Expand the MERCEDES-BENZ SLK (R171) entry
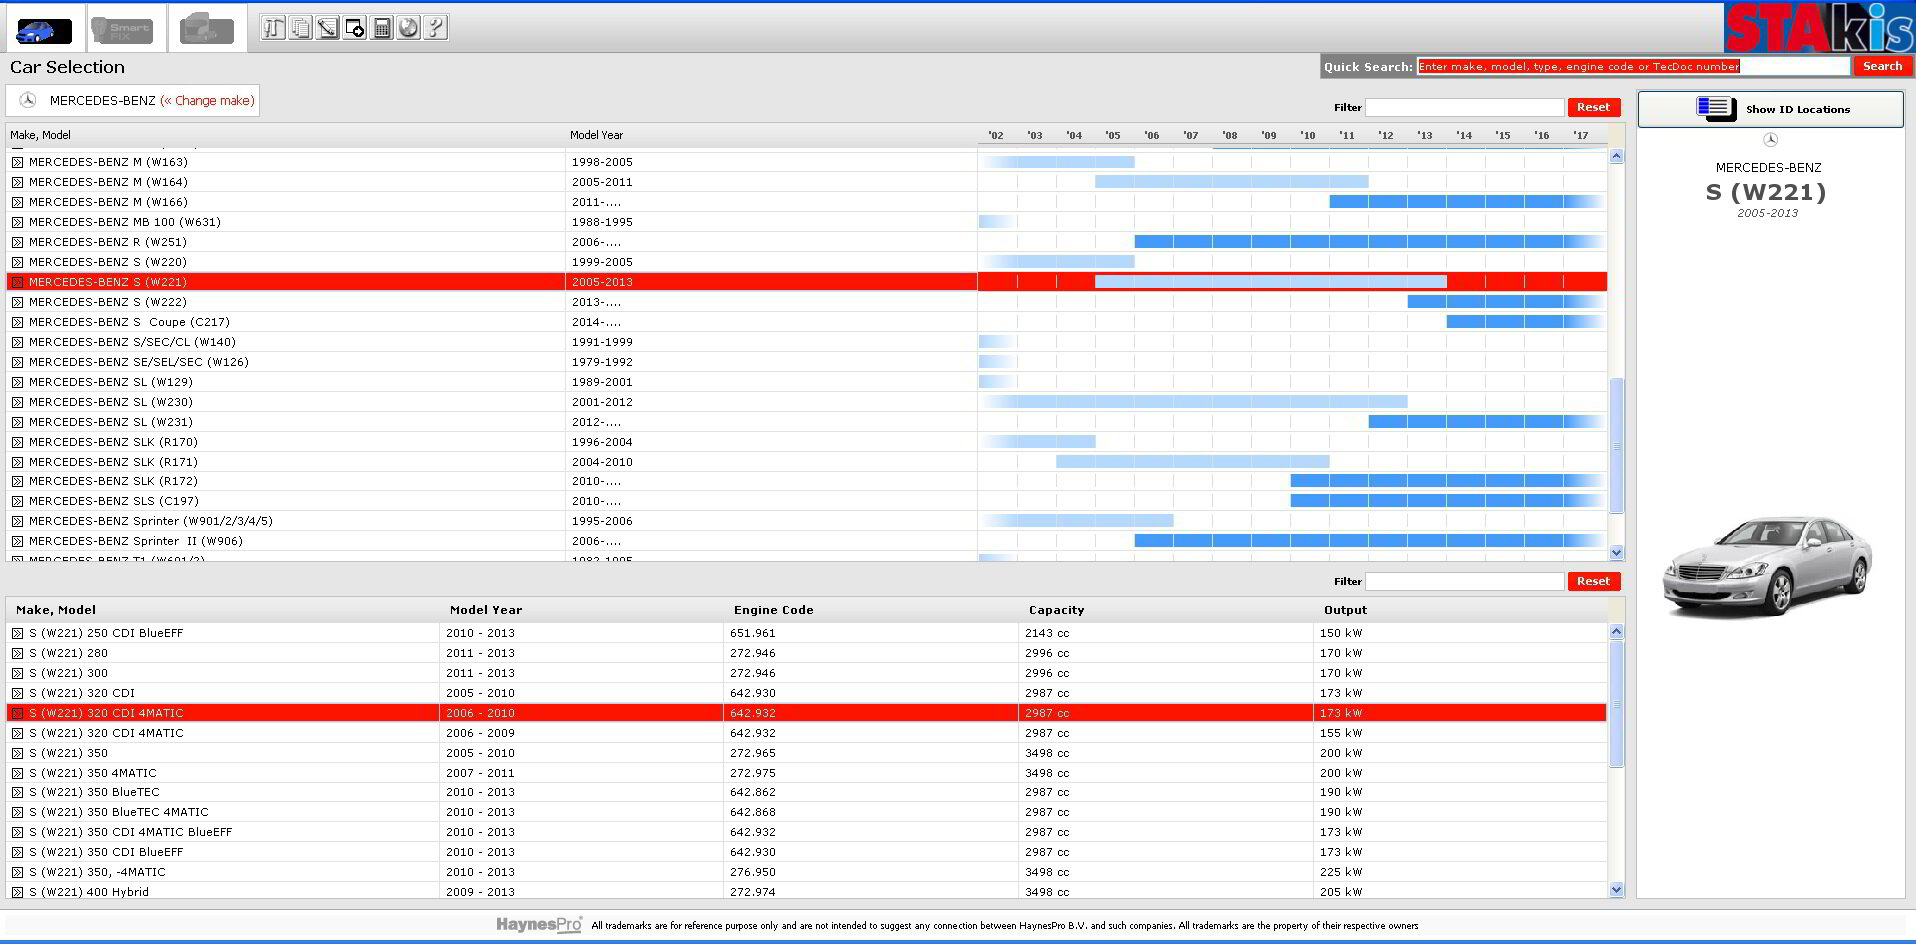 tap(17, 462)
